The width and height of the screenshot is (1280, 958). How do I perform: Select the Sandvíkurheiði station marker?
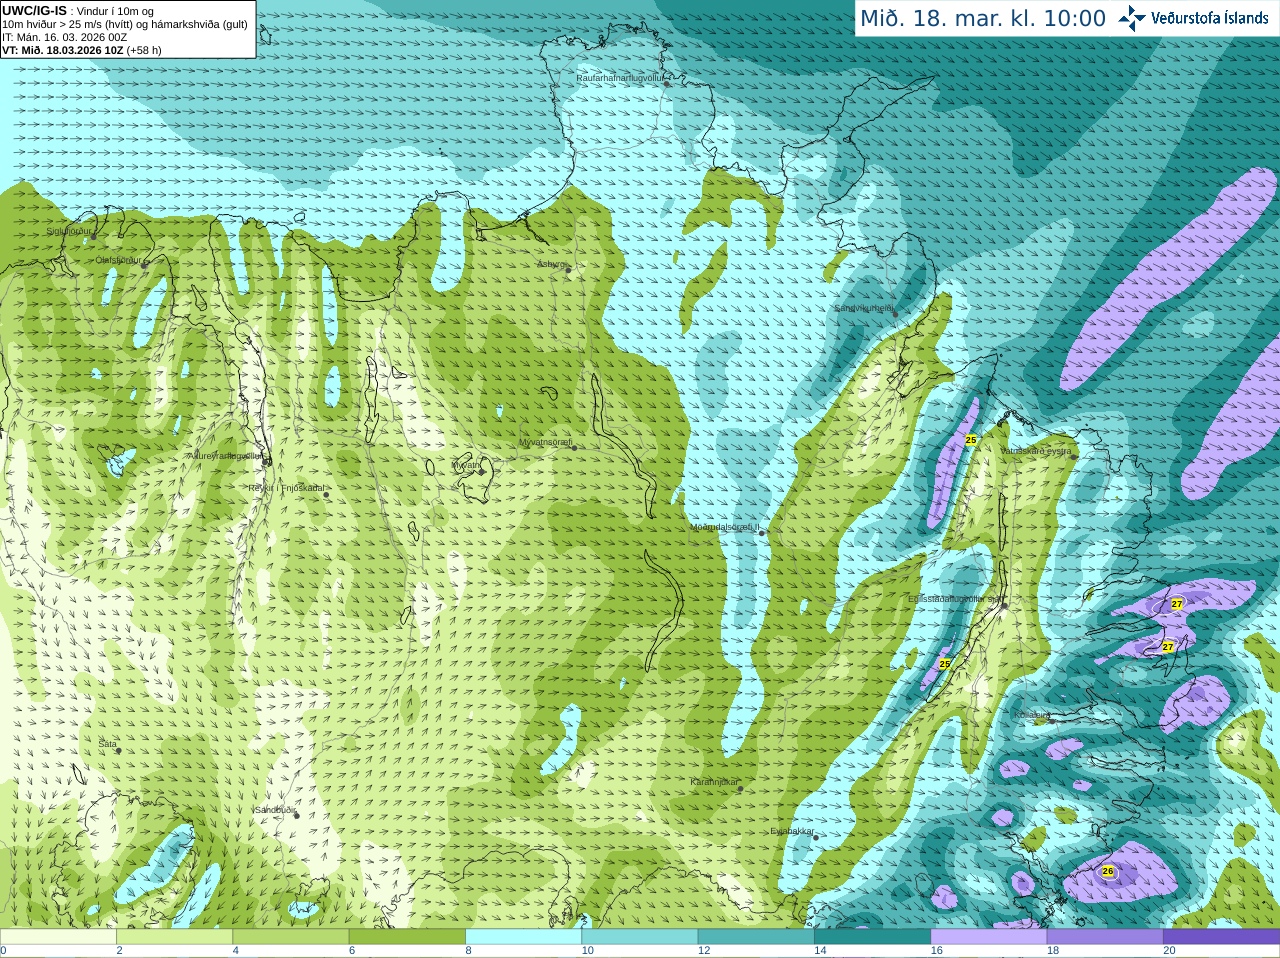[895, 314]
